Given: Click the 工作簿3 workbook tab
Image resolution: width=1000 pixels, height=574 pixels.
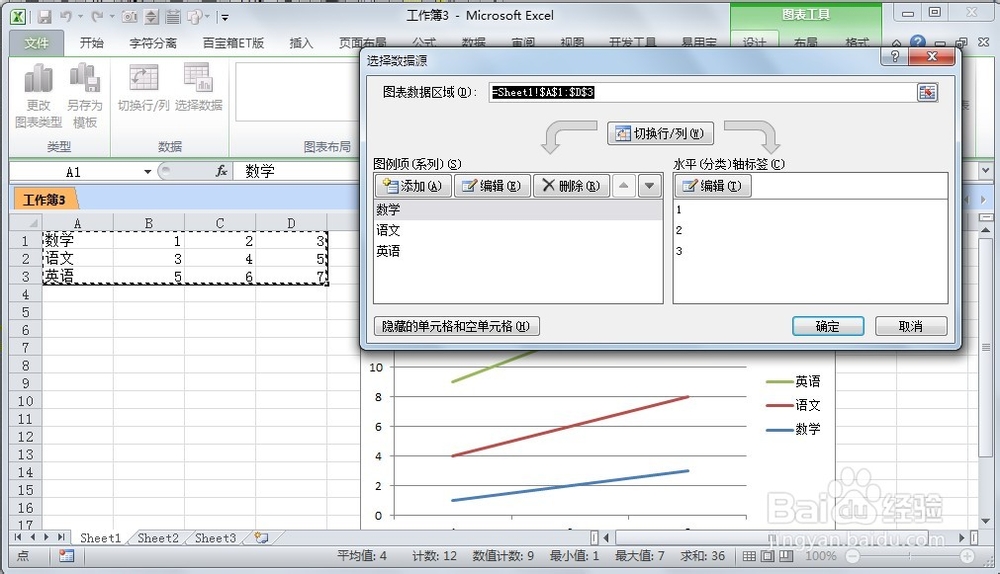Looking at the screenshot, I should point(45,200).
